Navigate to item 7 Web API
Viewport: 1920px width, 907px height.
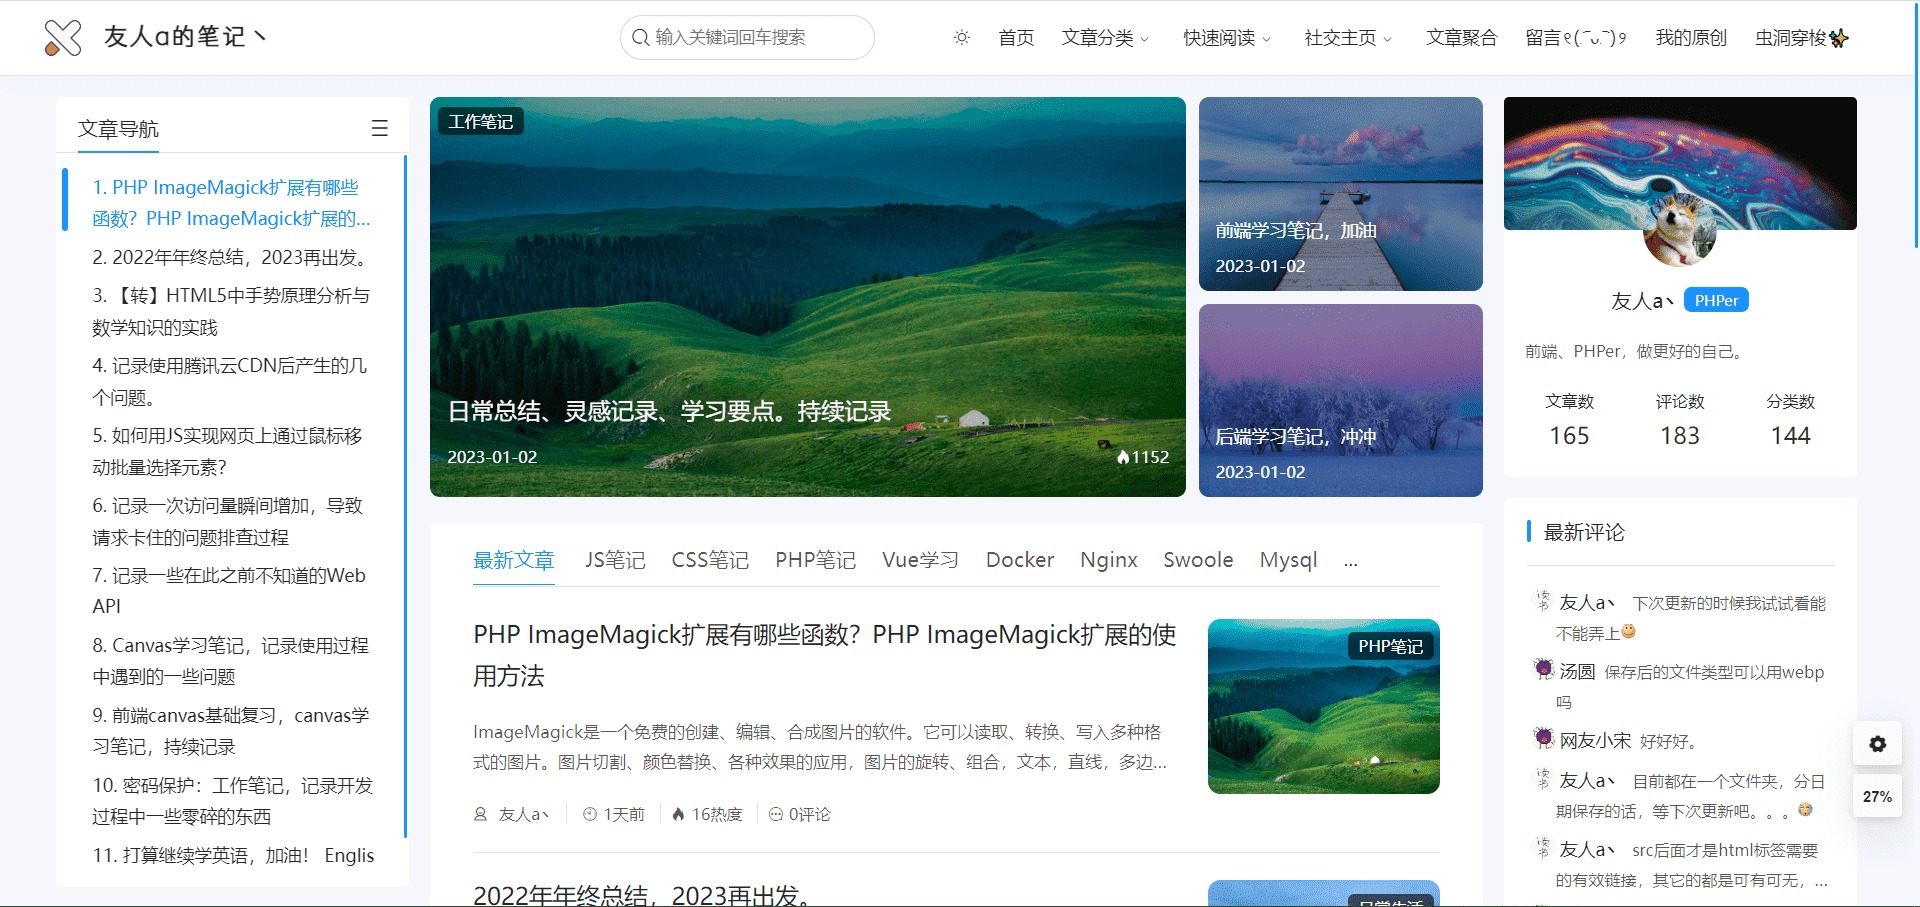(229, 591)
